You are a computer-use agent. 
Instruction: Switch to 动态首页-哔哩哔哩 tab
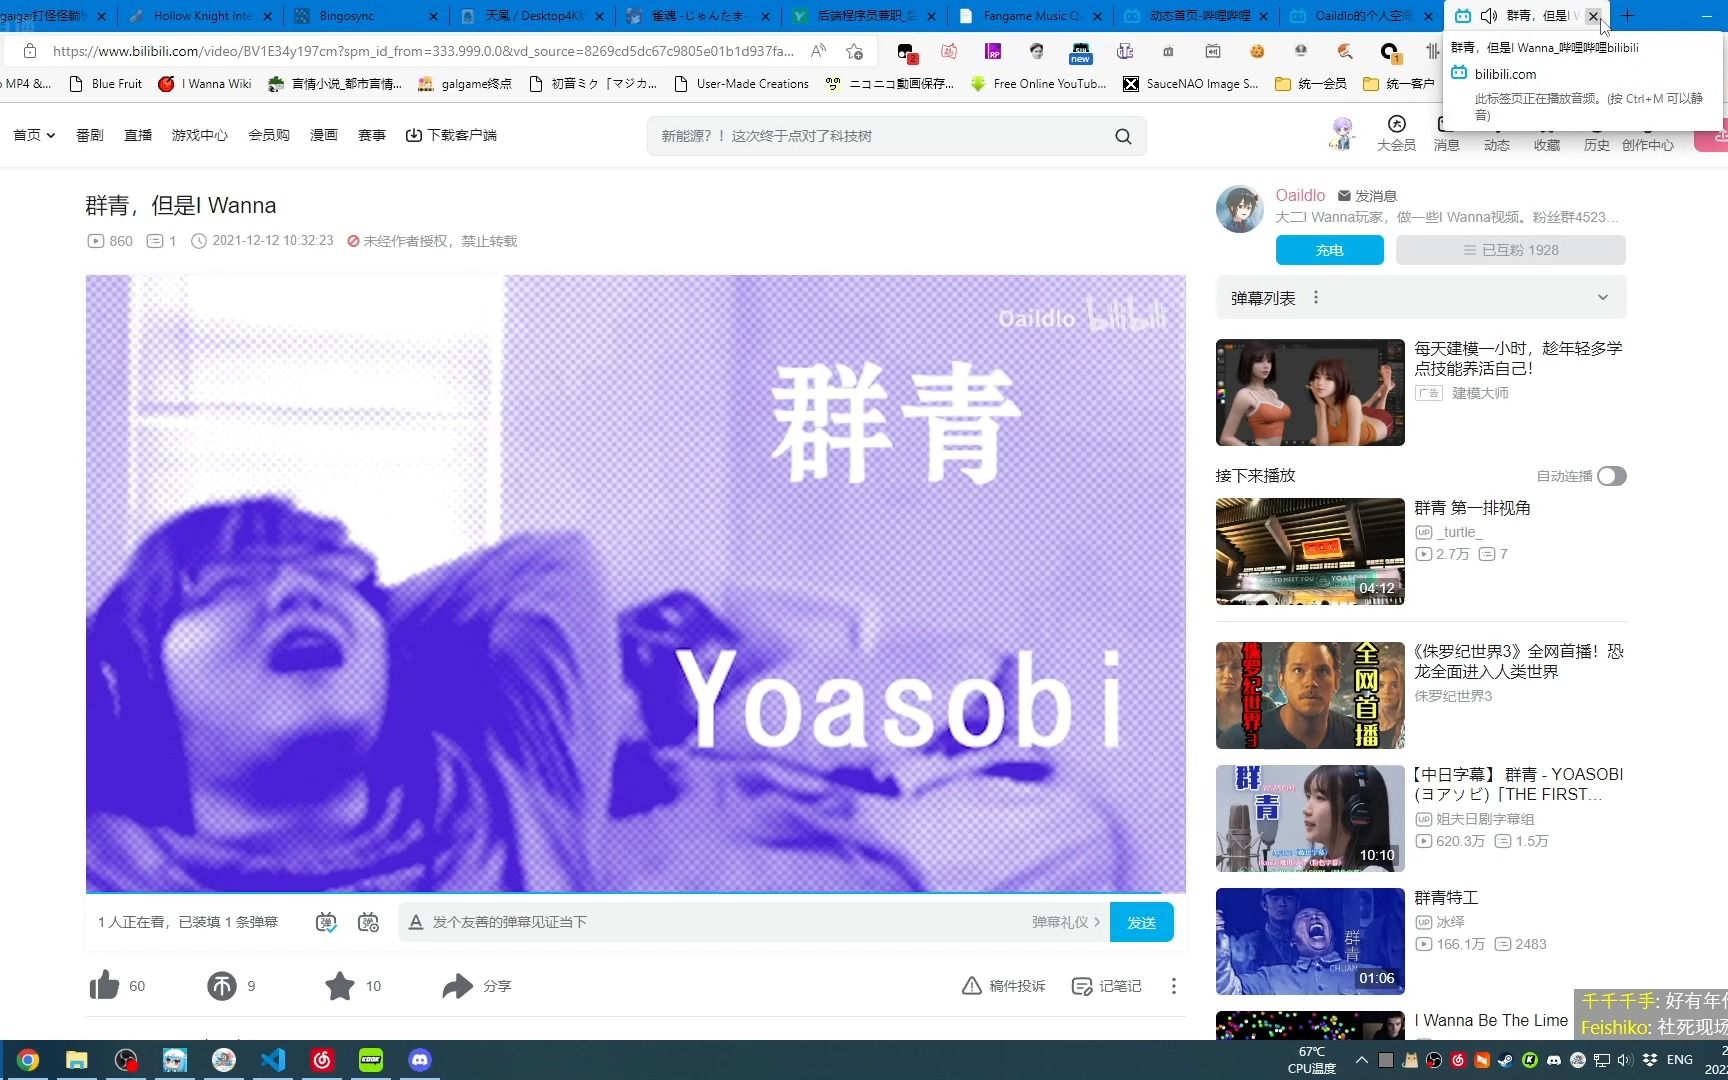(1196, 16)
